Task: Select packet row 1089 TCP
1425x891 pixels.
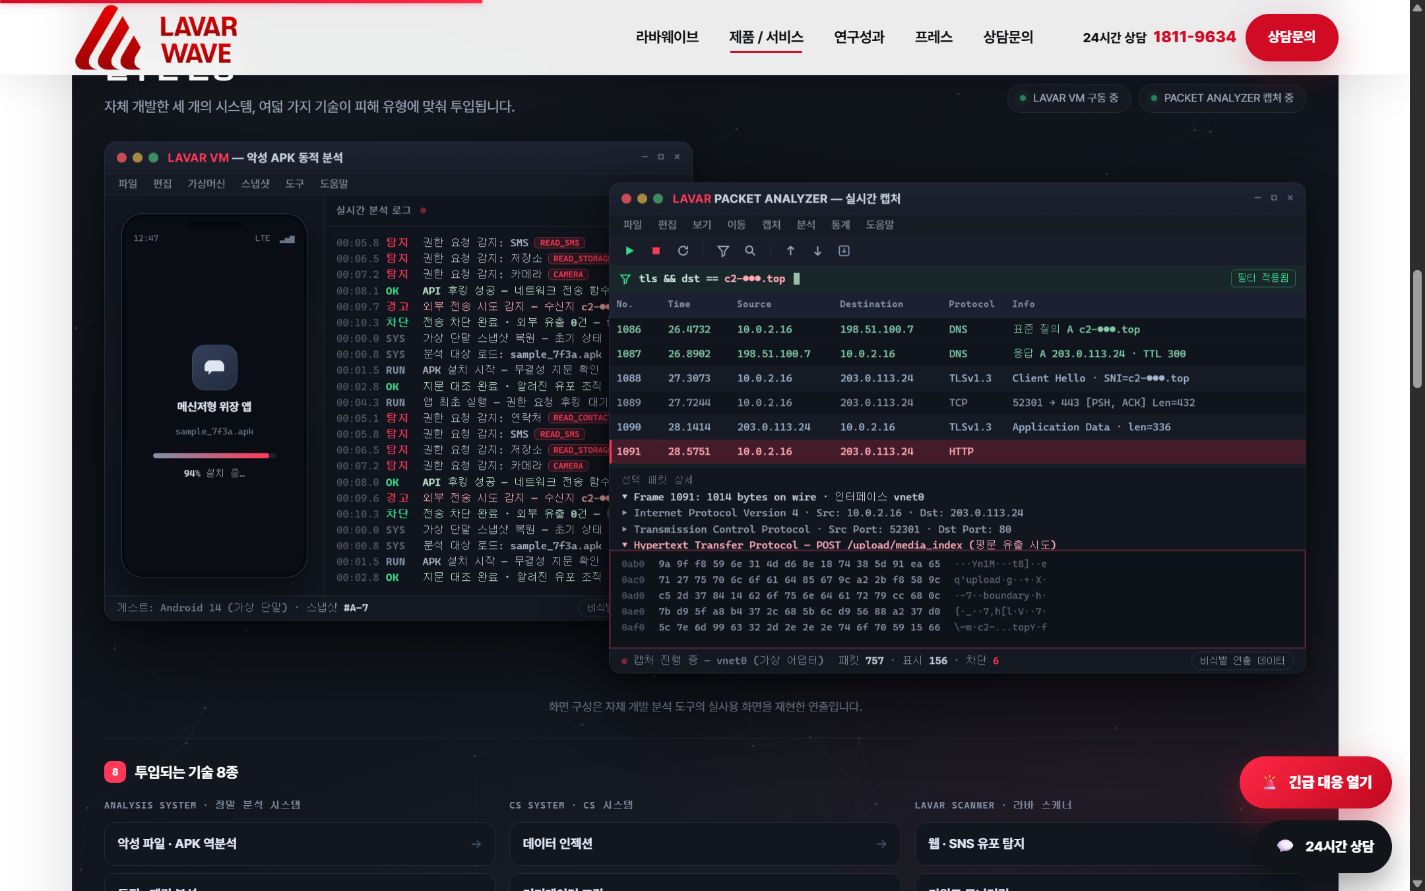Action: [957, 402]
